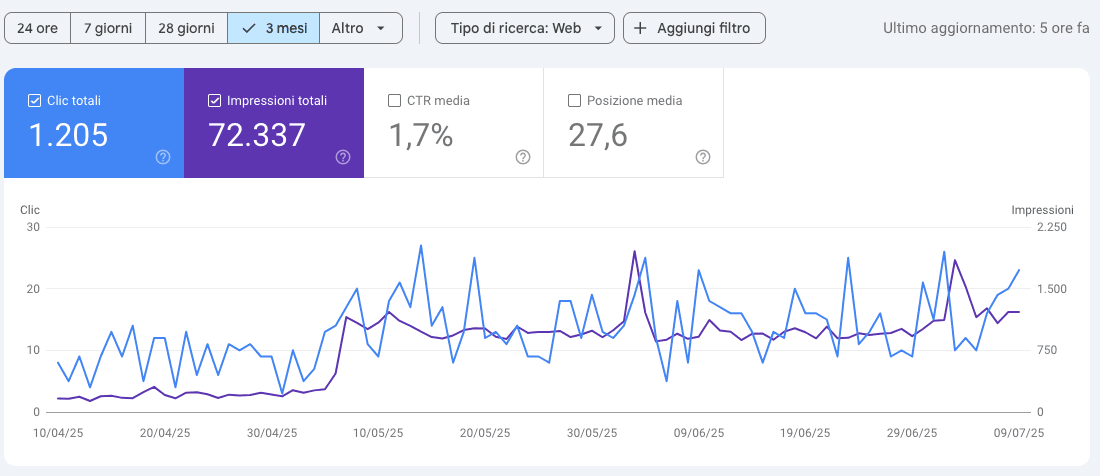
Task: Open help icon on Clic totali card
Action: [163, 157]
